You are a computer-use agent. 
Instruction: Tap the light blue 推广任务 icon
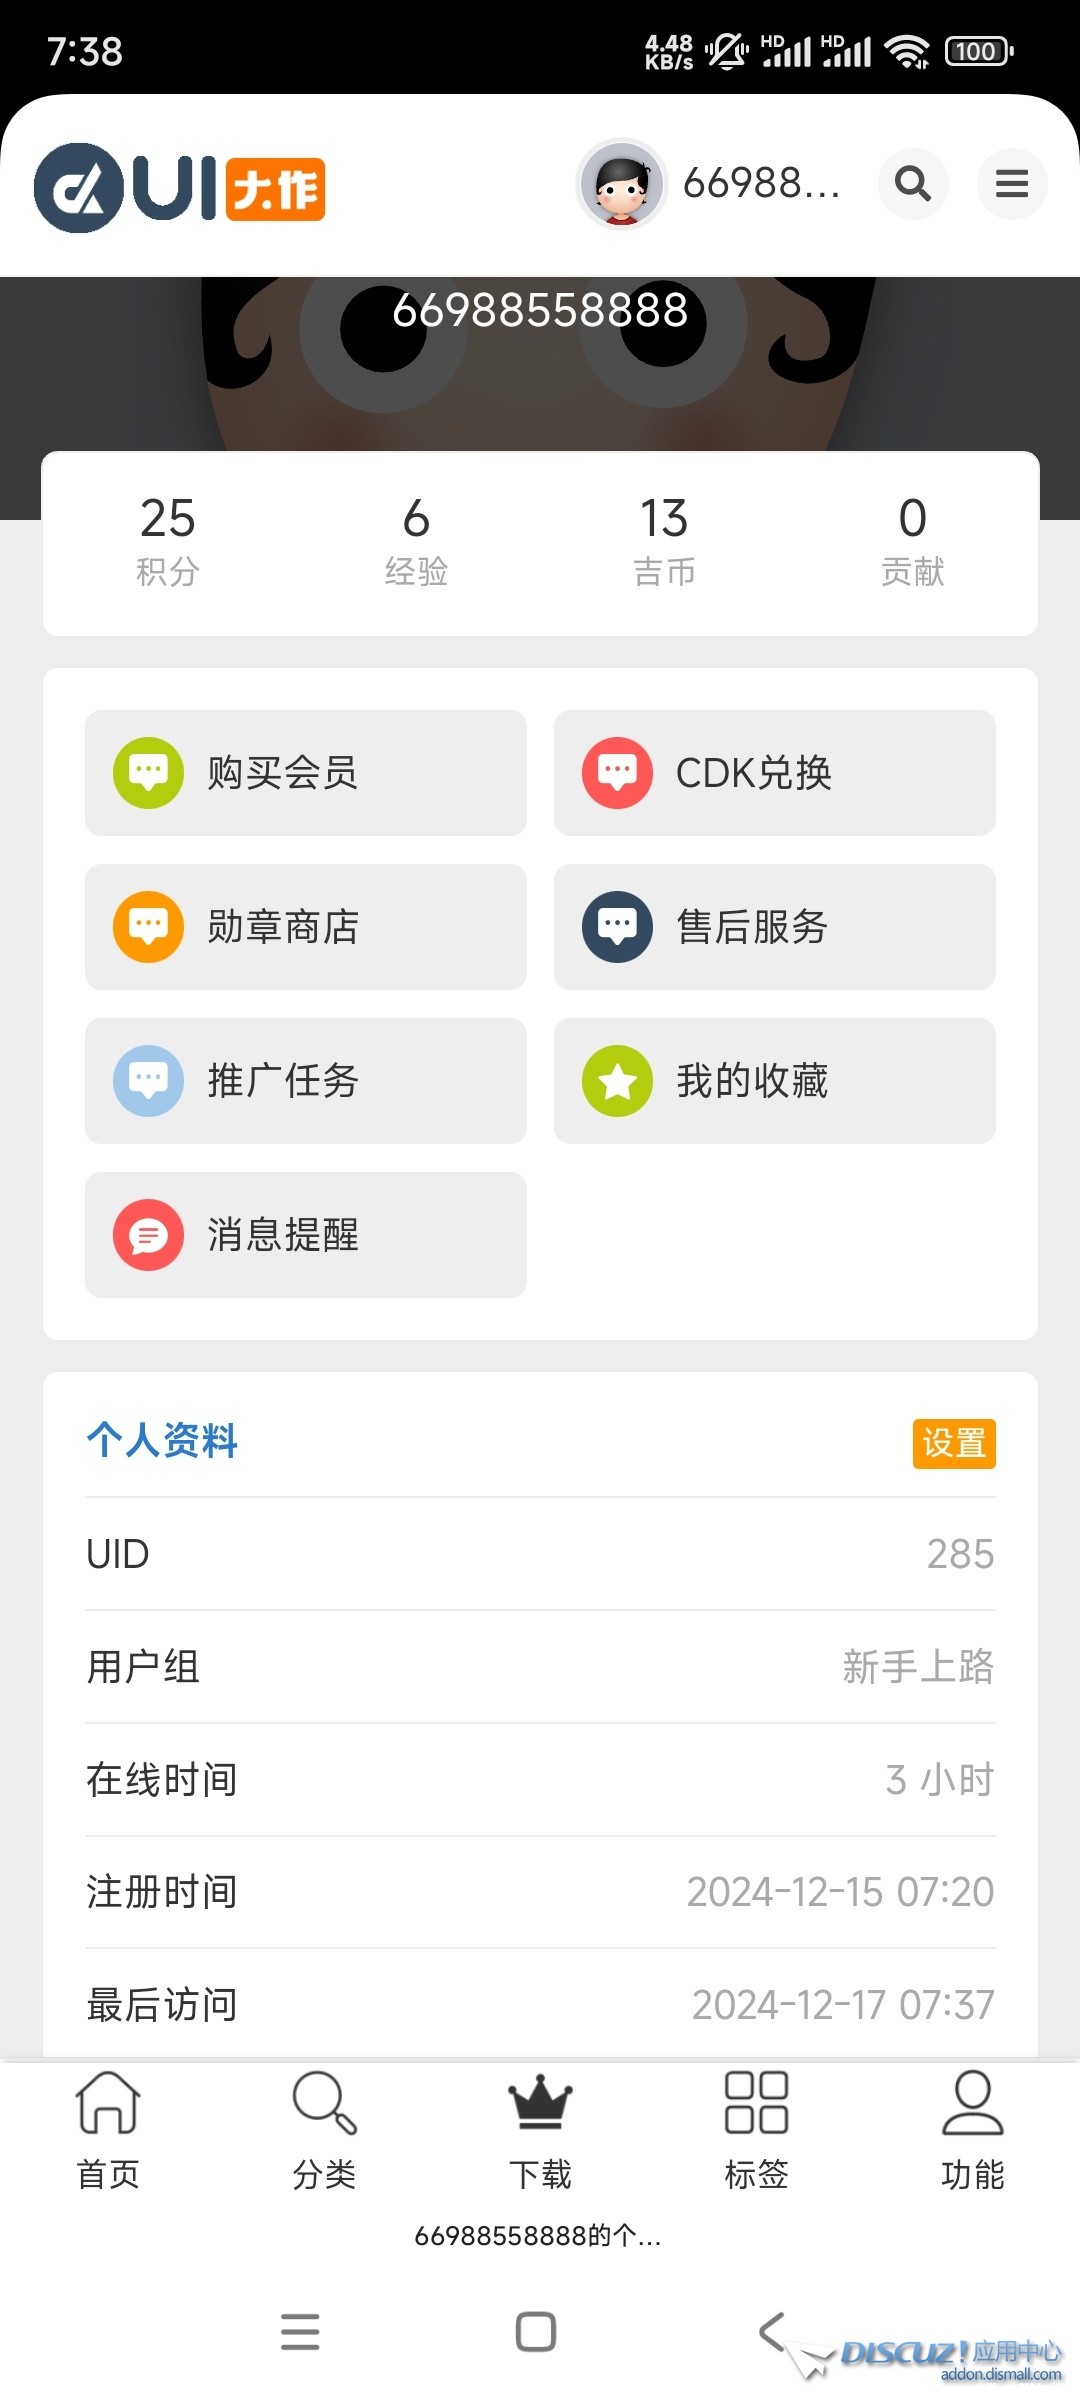[149, 1081]
